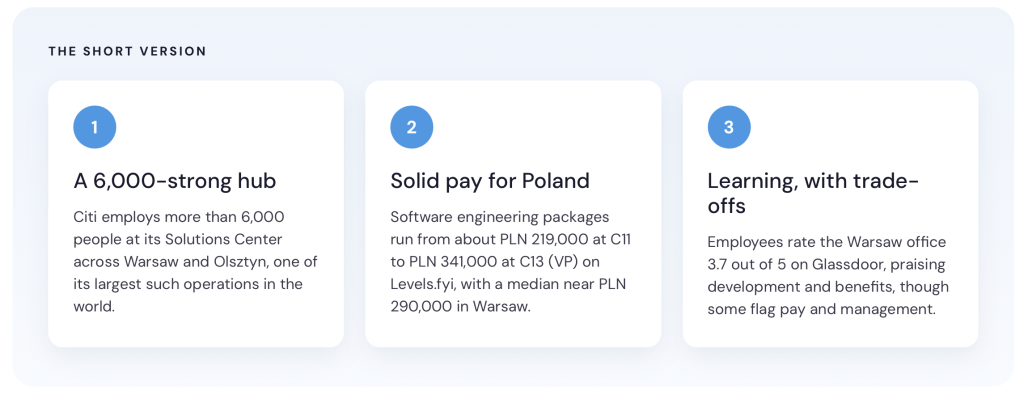
Task: Select the "A 6,000-strong hub" heading
Action: coord(174,181)
